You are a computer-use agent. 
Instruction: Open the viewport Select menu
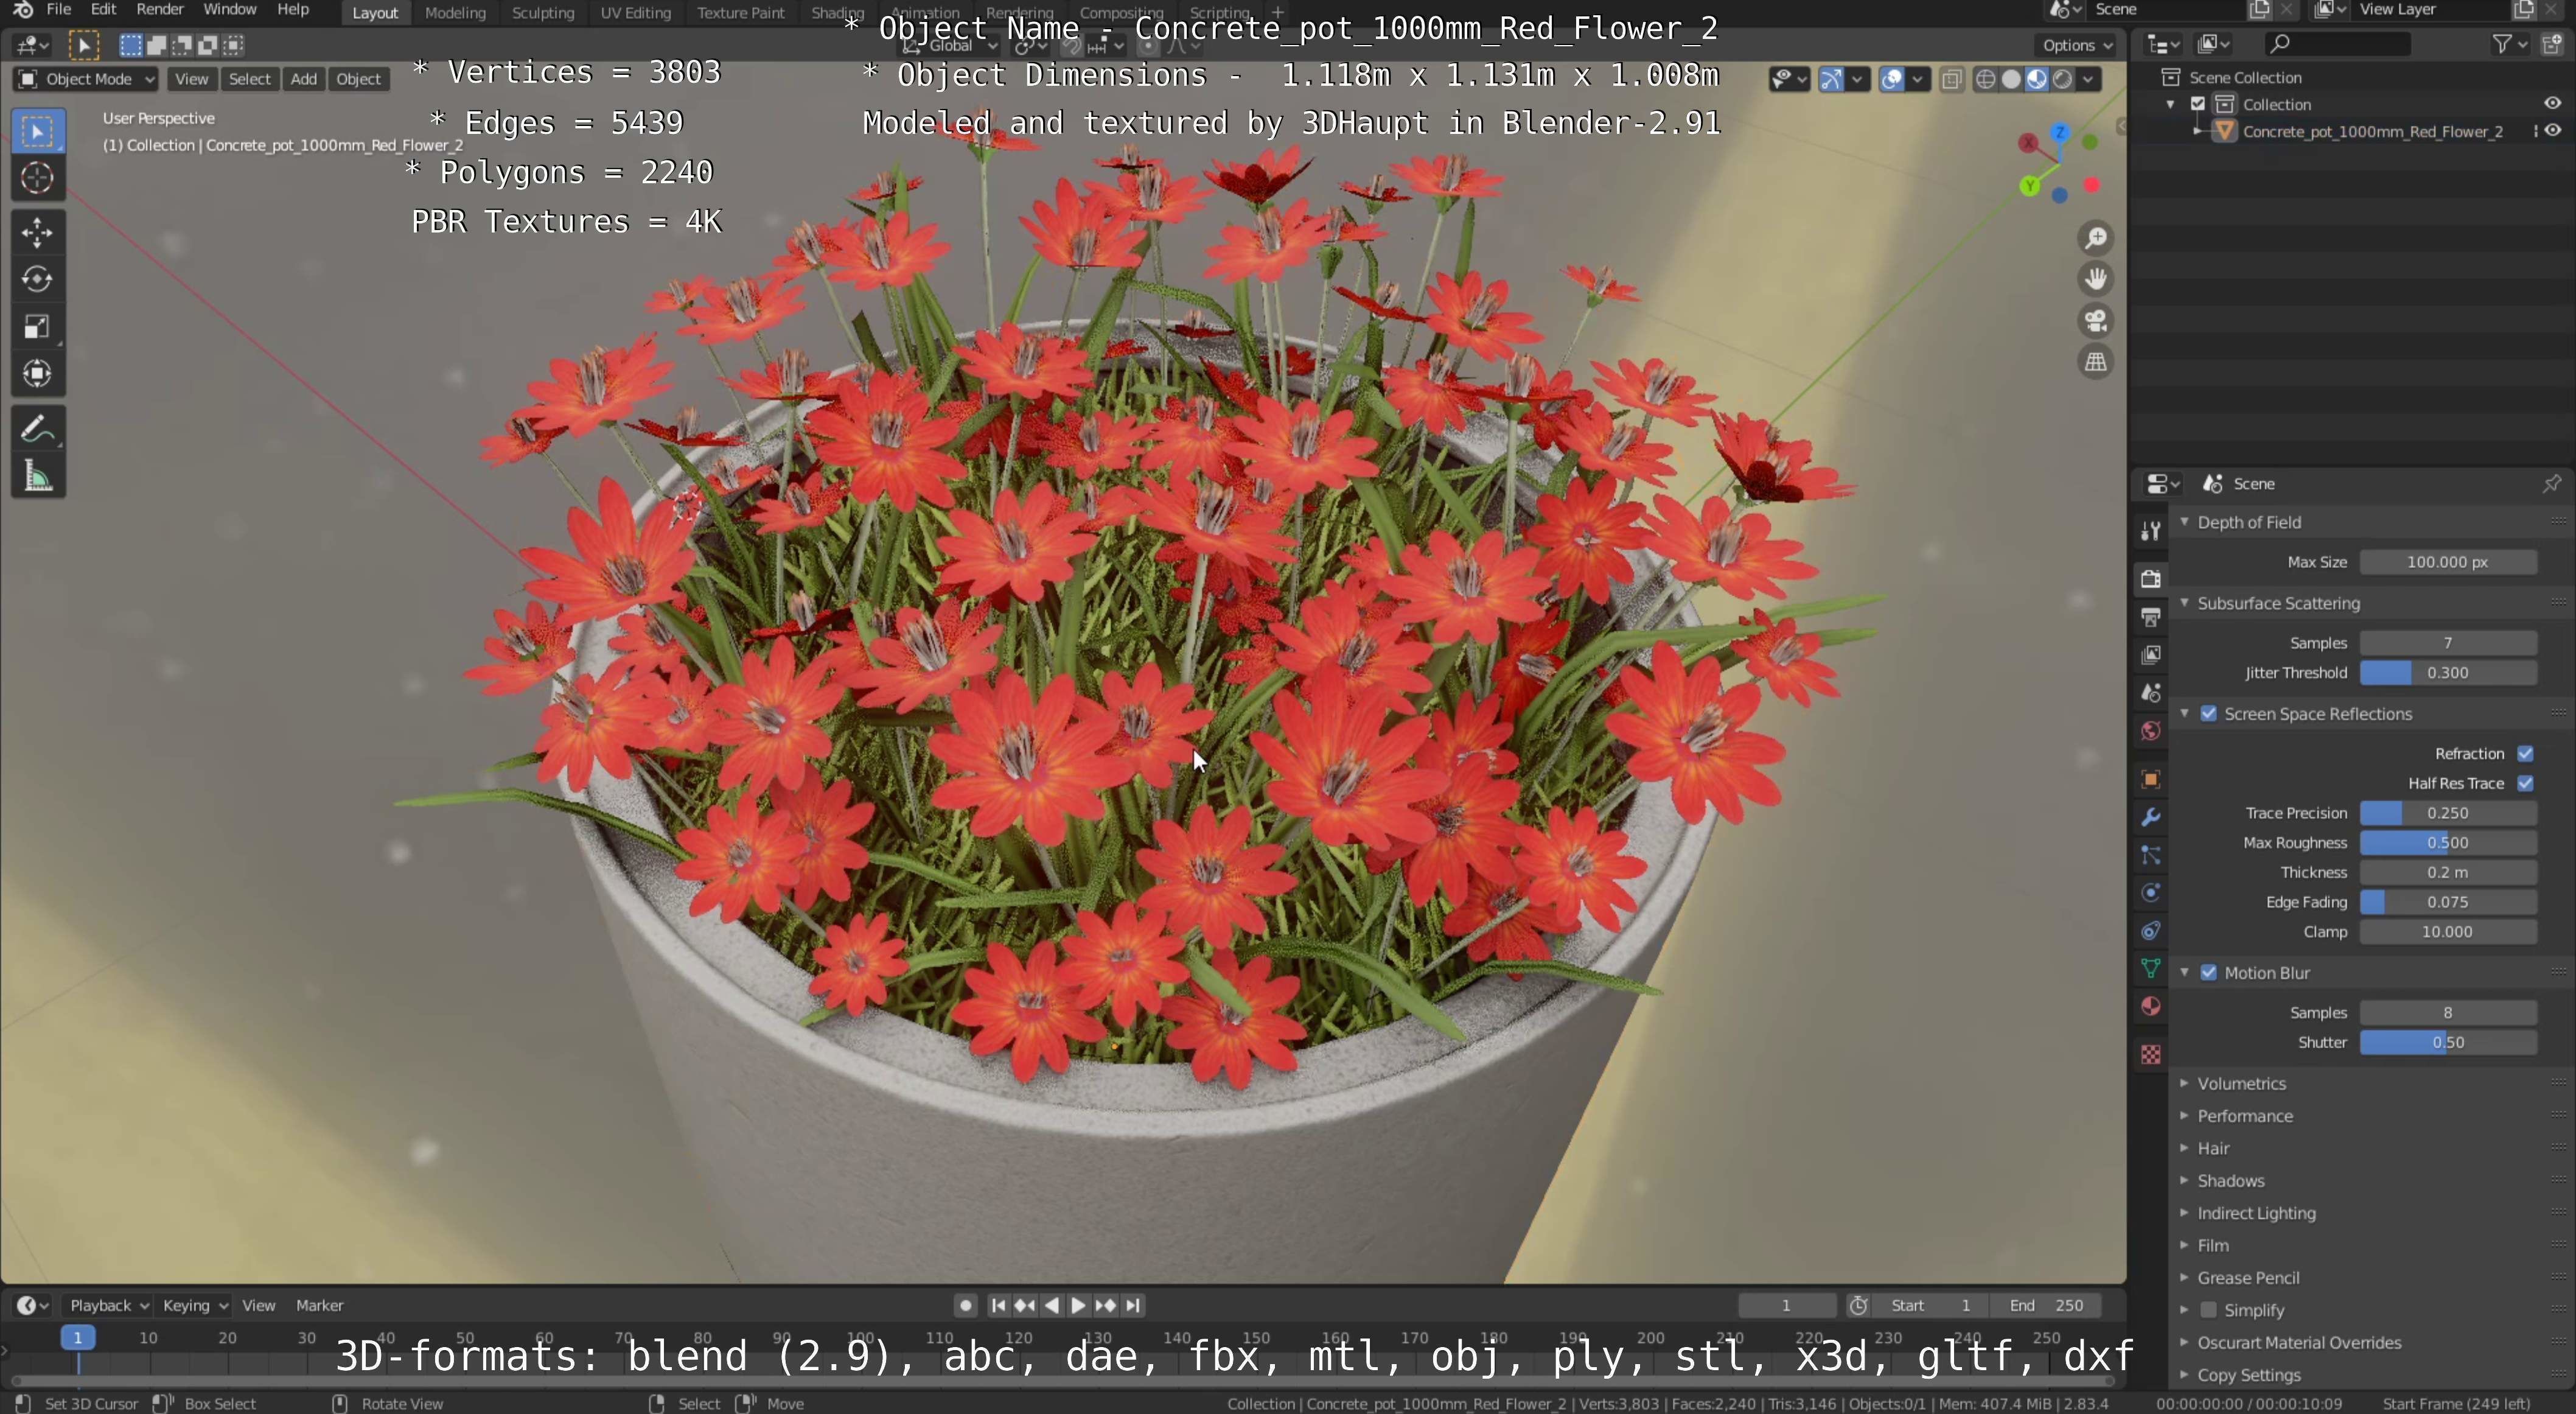coord(249,79)
